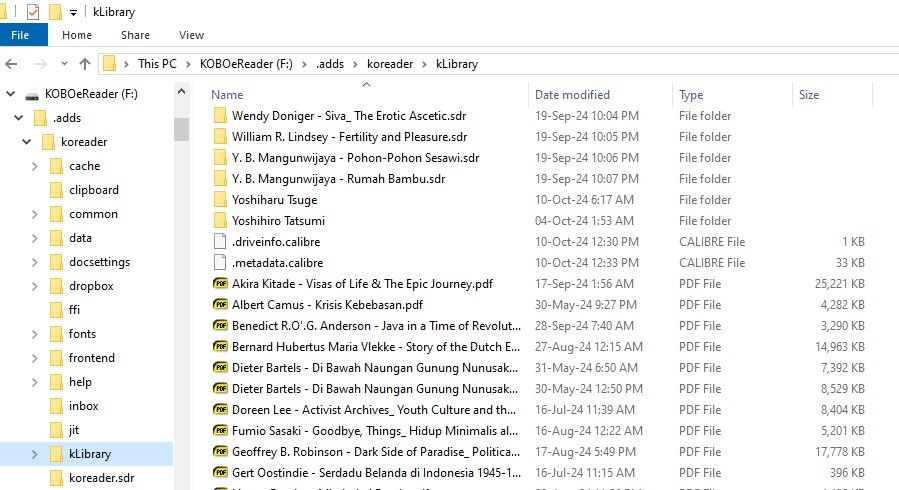The width and height of the screenshot is (899, 490).
Task: Collapse the KOBOeReader (F:) tree node
Action: click(x=10, y=93)
